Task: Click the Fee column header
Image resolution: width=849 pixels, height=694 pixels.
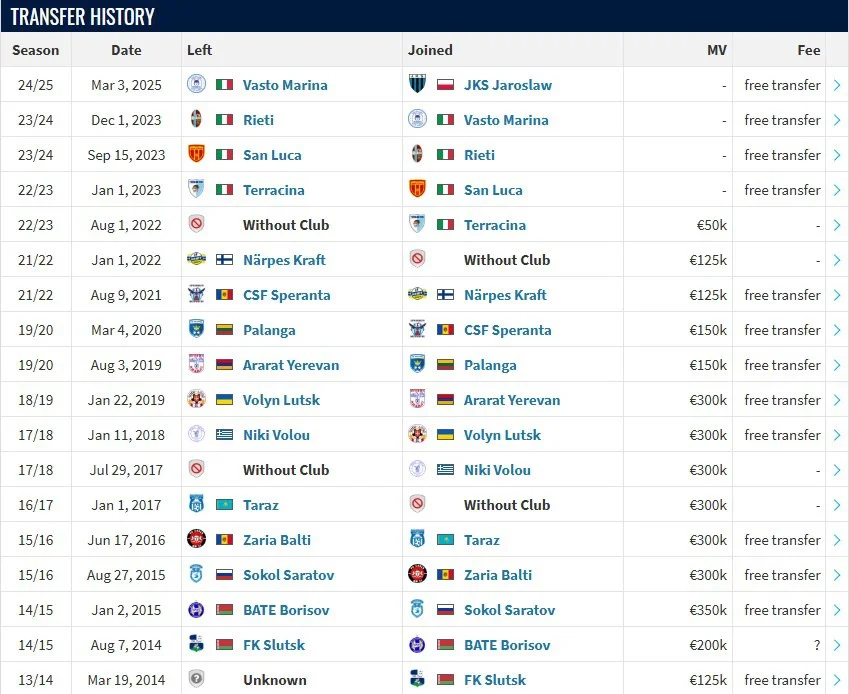Action: tap(808, 50)
